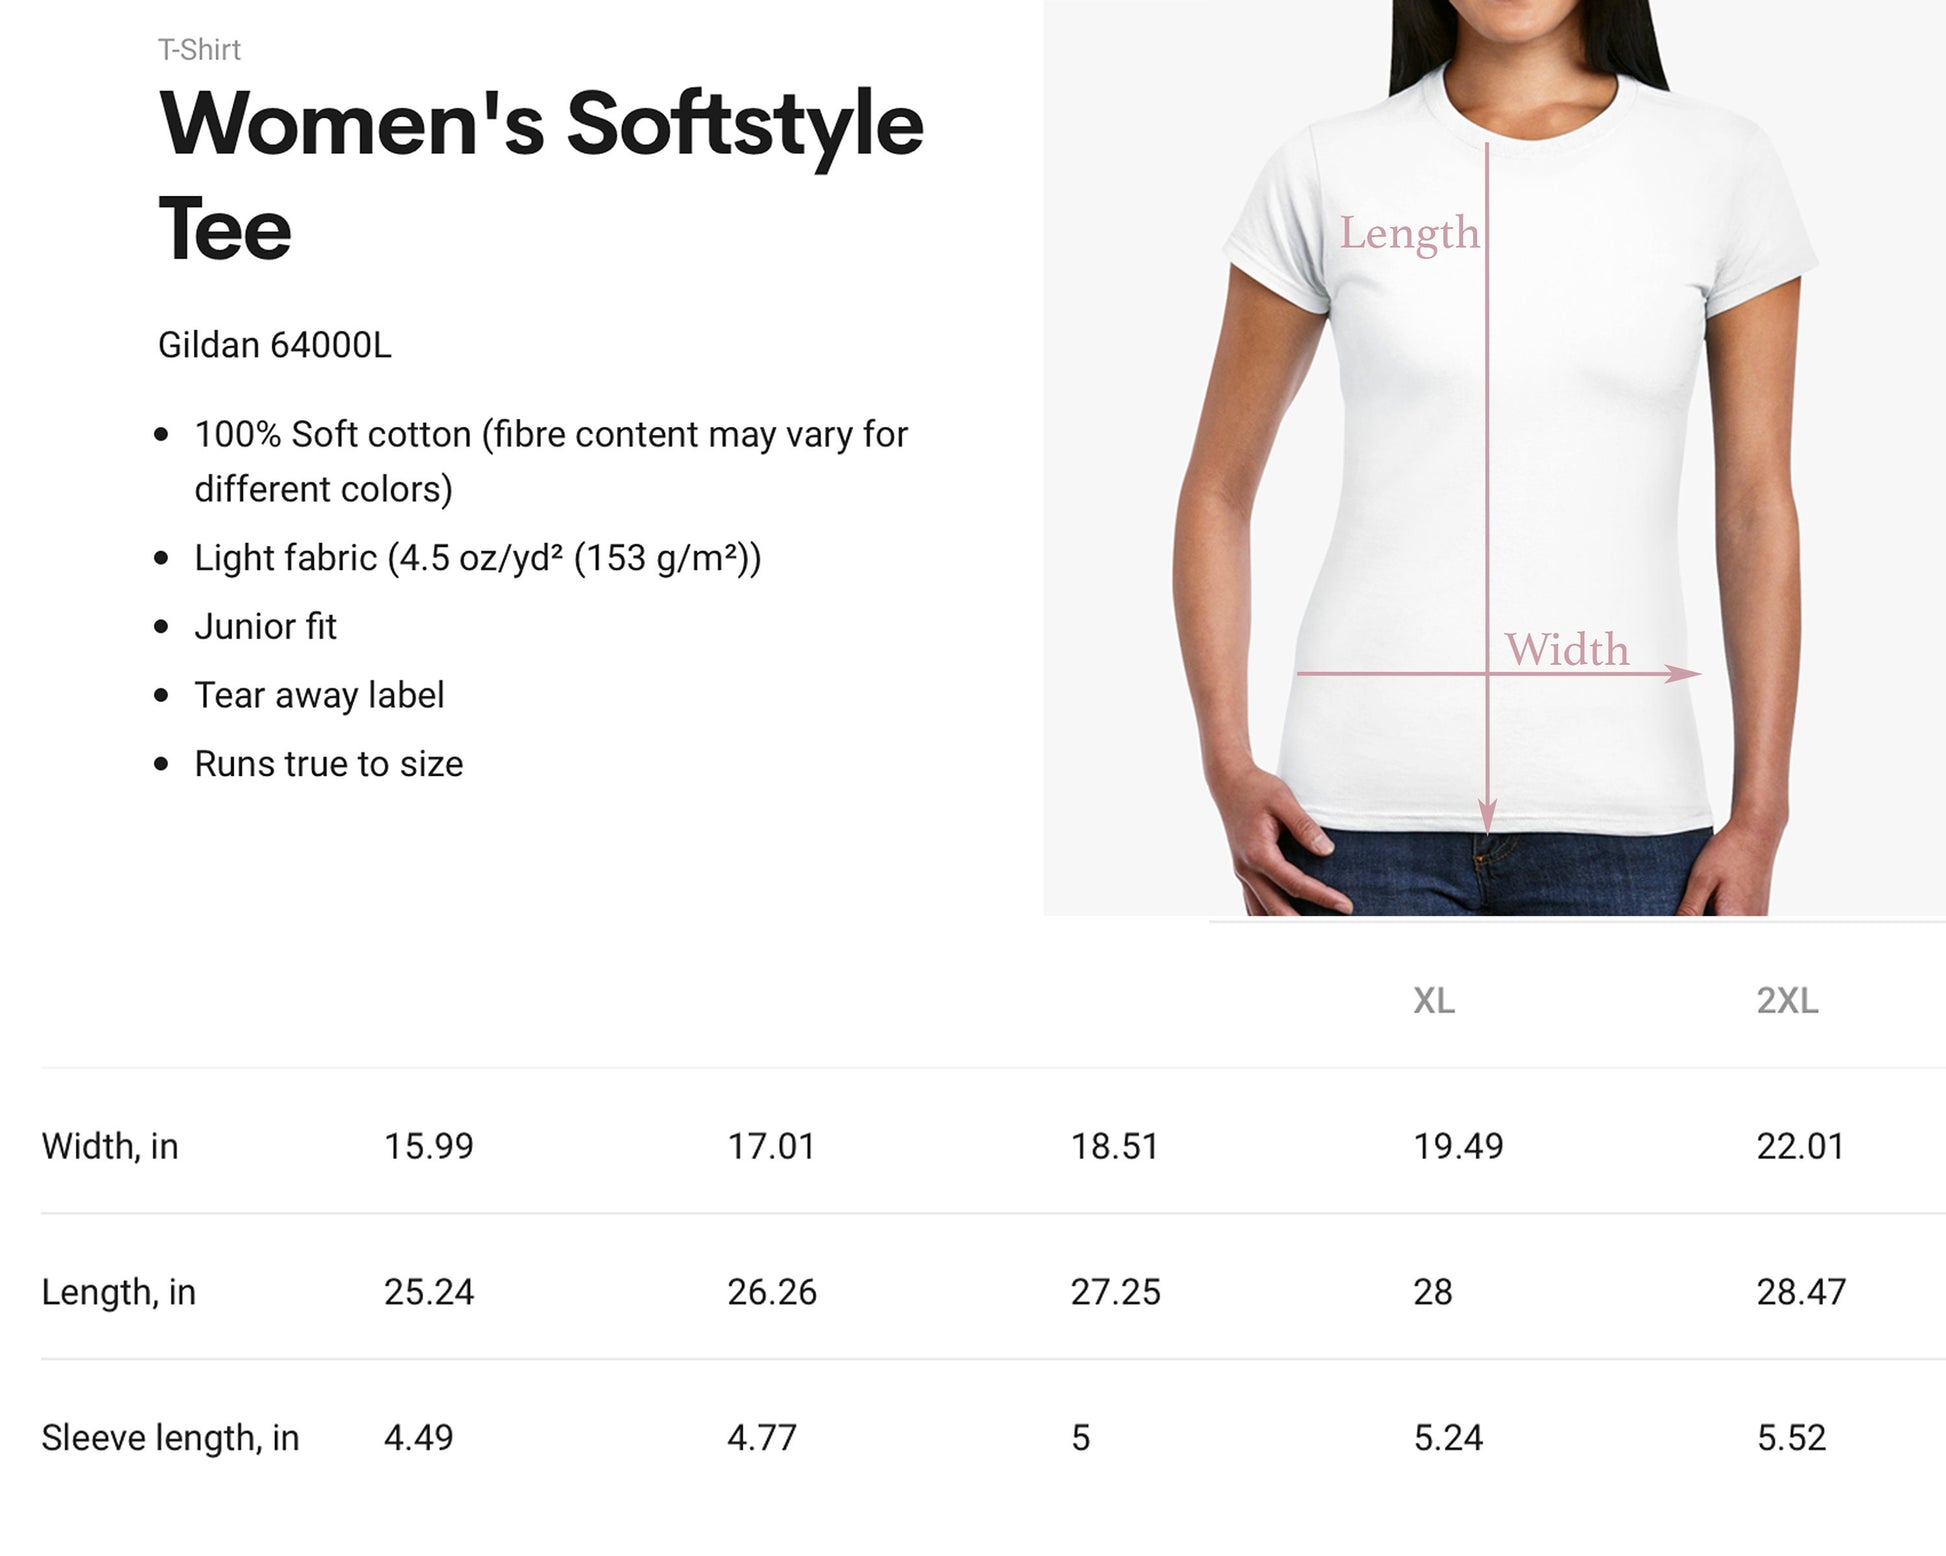
Task: Click the Width, in row label
Action: pos(110,1146)
